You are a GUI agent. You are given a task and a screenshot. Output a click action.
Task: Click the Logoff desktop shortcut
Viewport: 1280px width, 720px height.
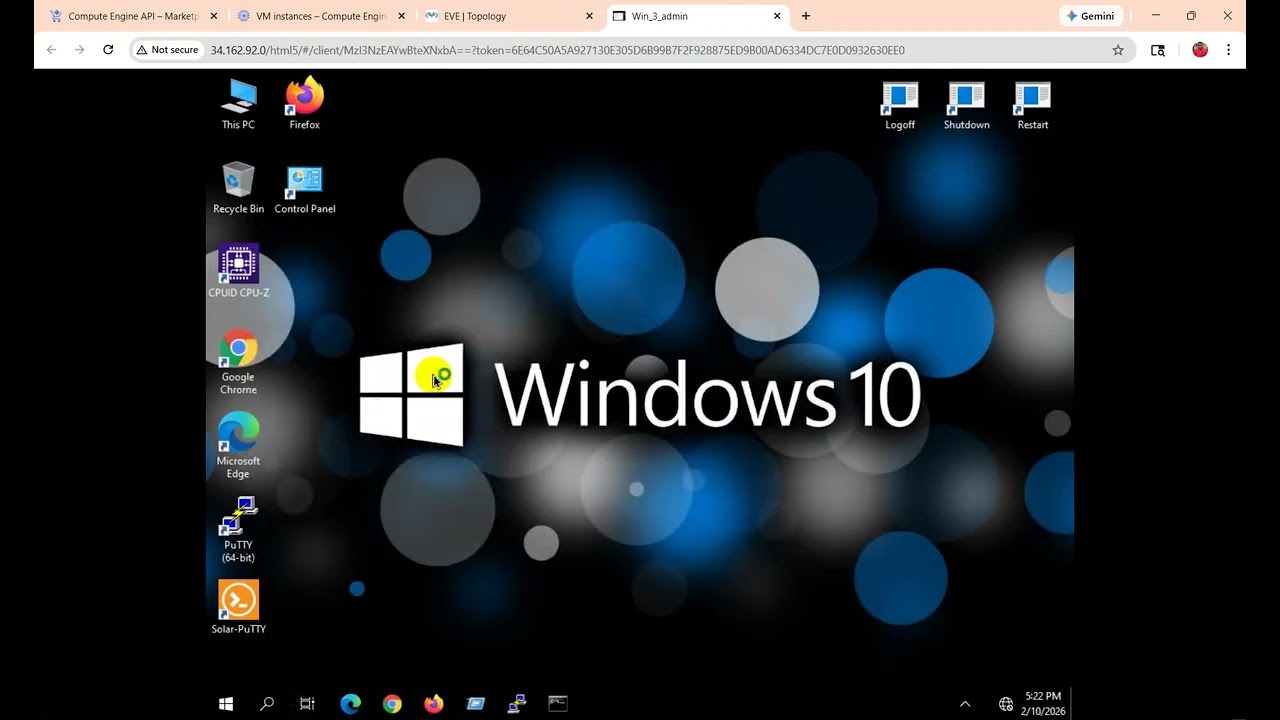pyautogui.click(x=900, y=106)
